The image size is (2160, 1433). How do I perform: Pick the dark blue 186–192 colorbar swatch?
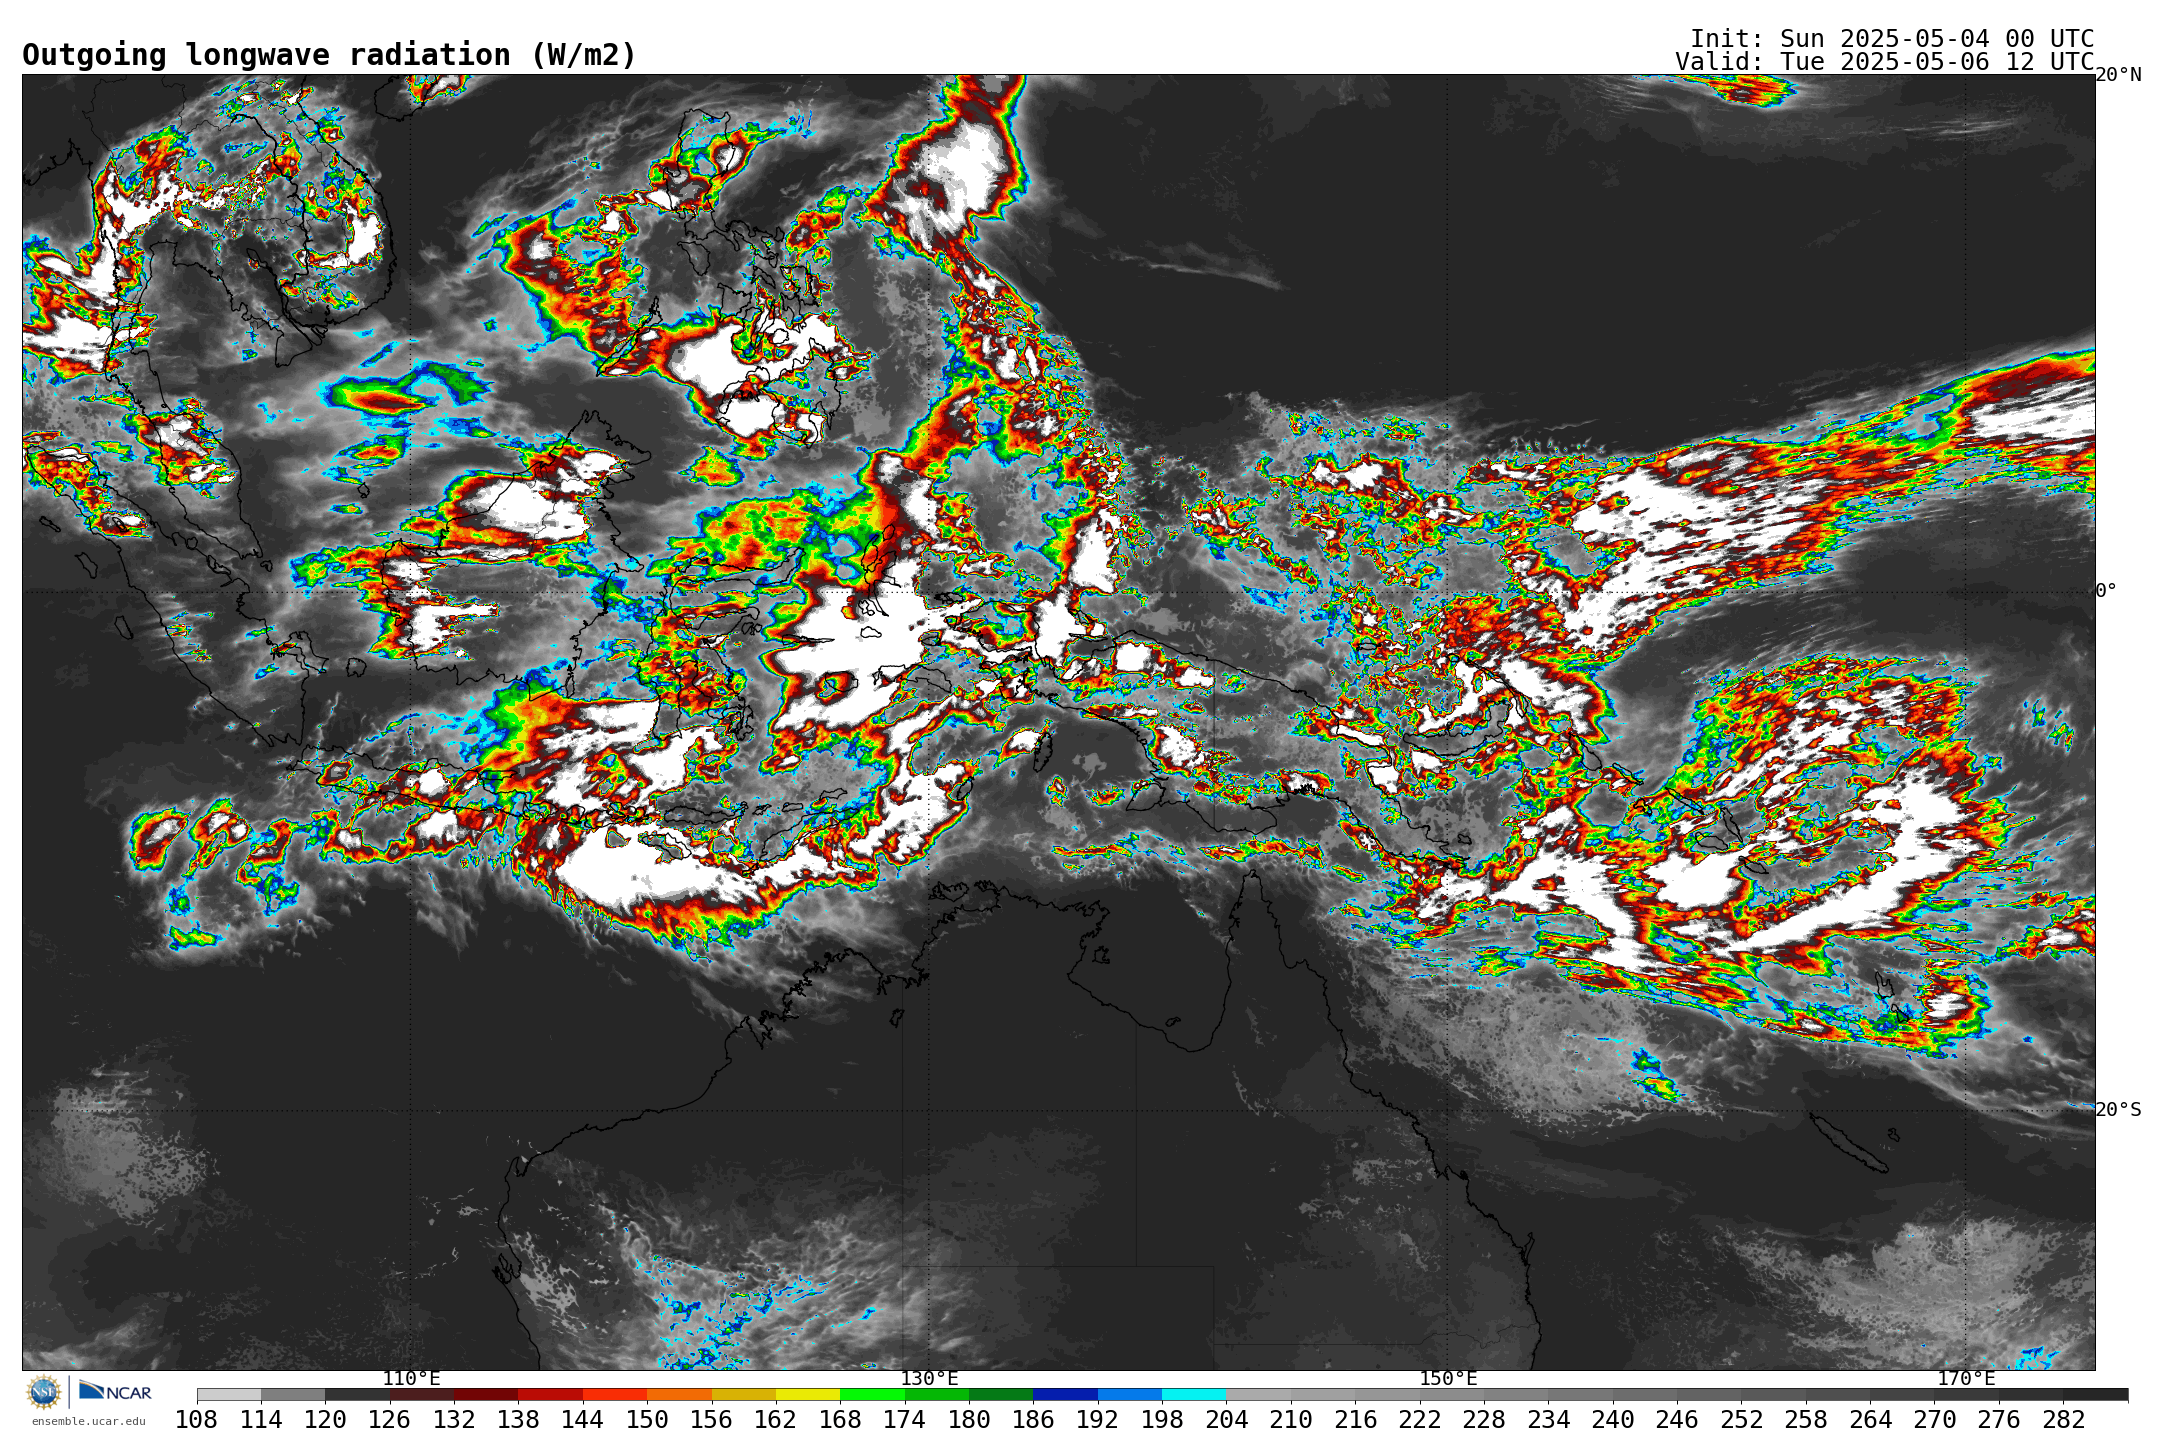[x=1065, y=1394]
